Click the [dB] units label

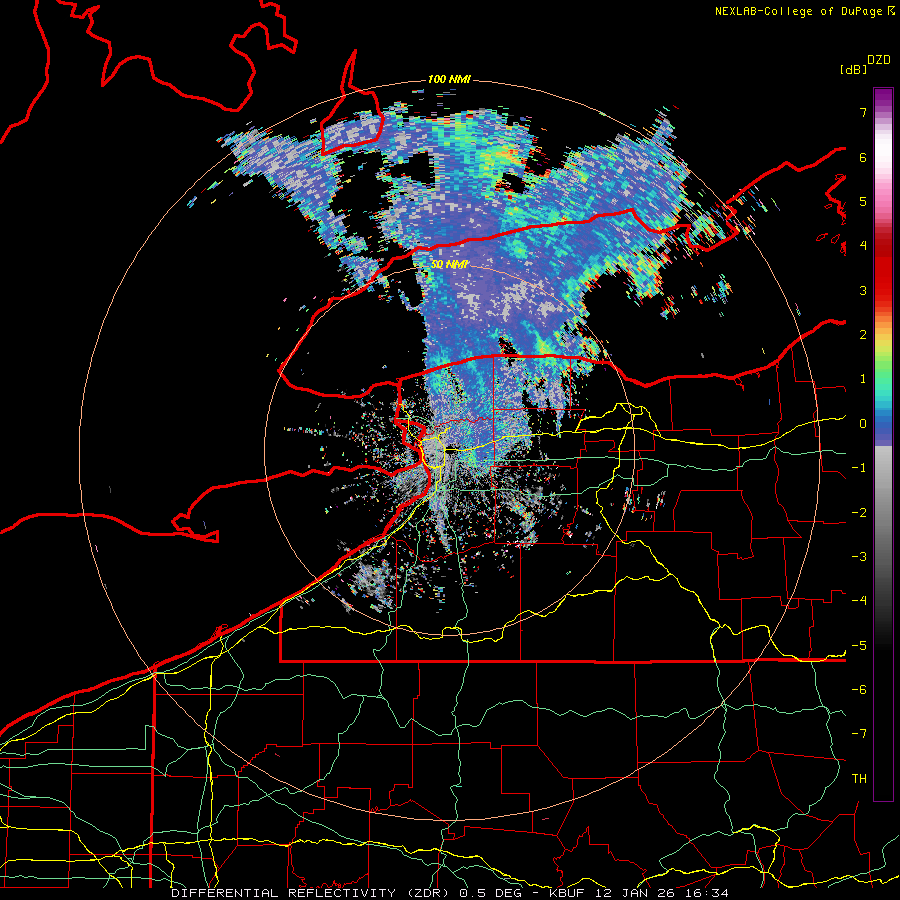tap(854, 69)
